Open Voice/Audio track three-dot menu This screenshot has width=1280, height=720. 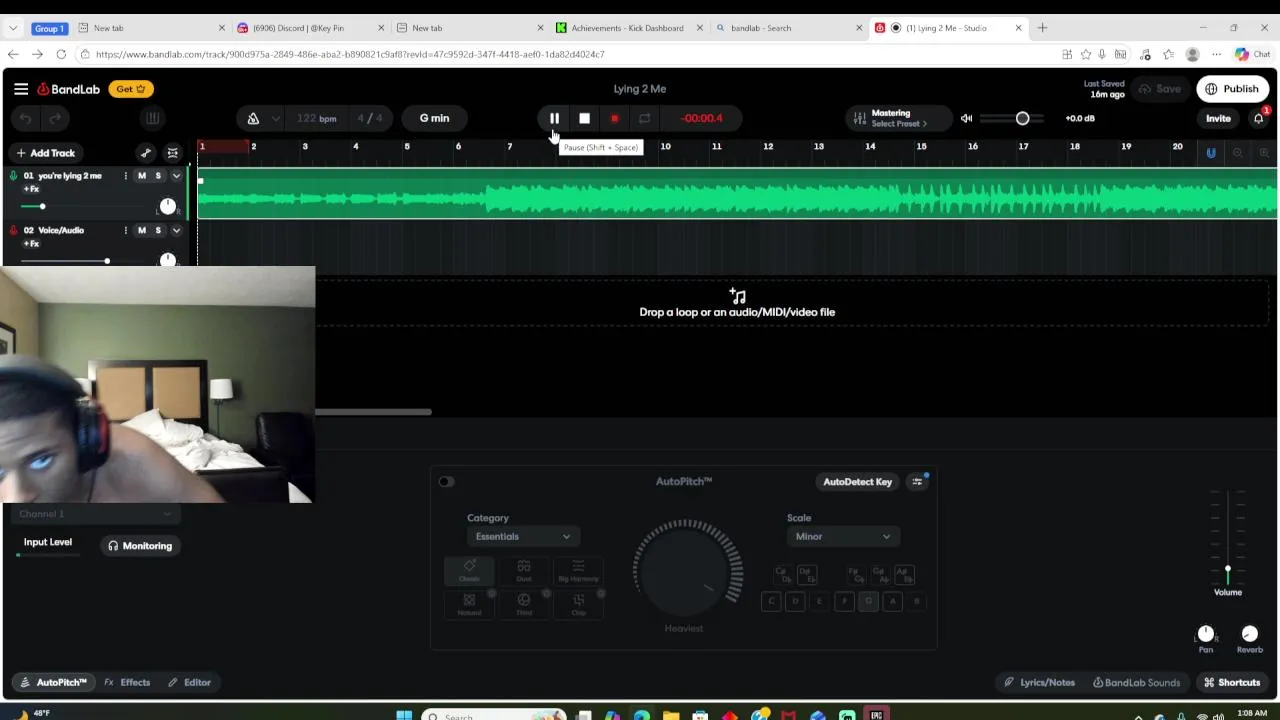coord(125,230)
